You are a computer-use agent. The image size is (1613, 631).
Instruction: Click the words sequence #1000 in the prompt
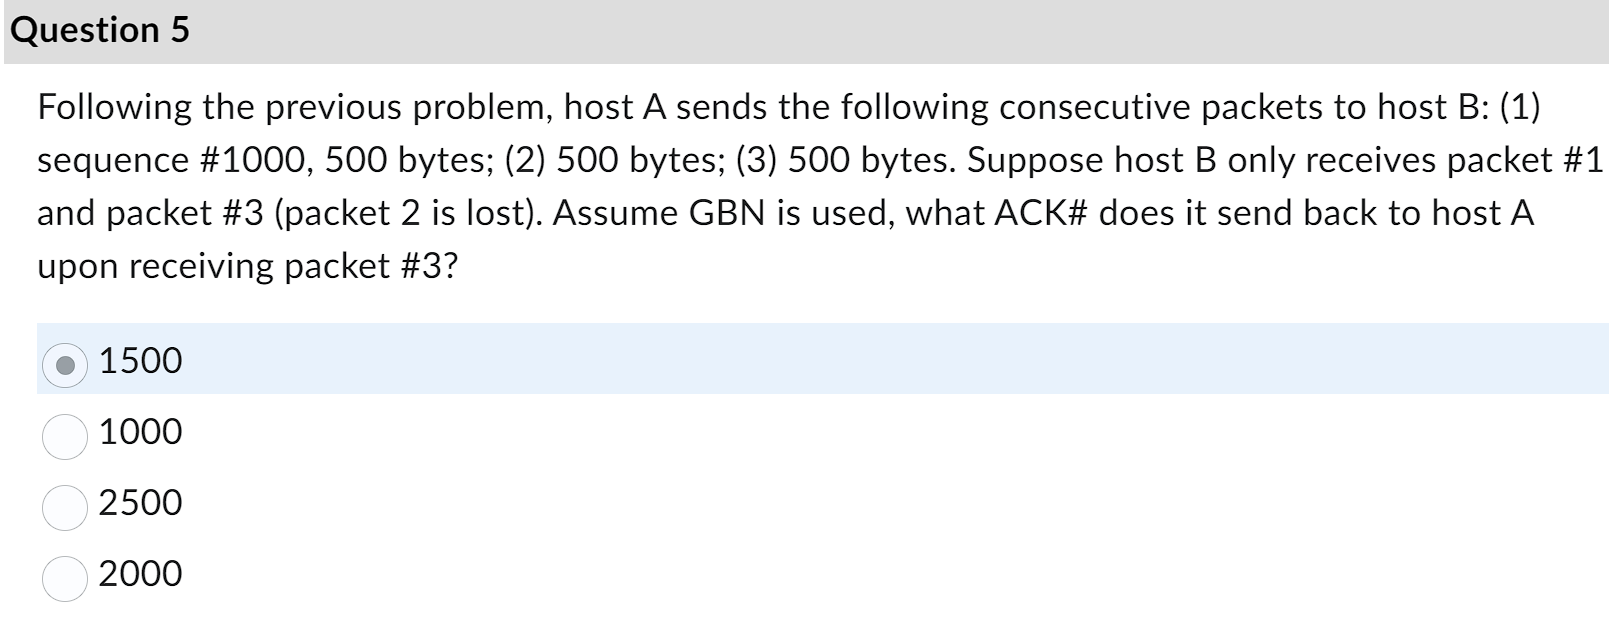(168, 159)
